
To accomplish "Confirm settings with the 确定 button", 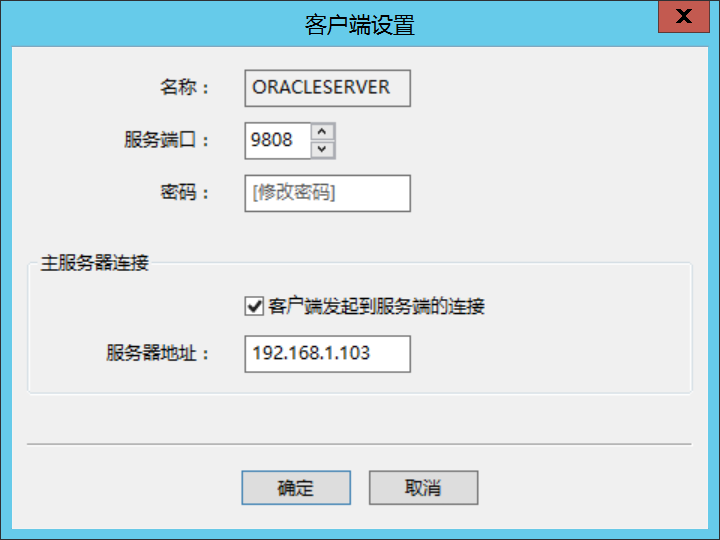I will 295,488.
